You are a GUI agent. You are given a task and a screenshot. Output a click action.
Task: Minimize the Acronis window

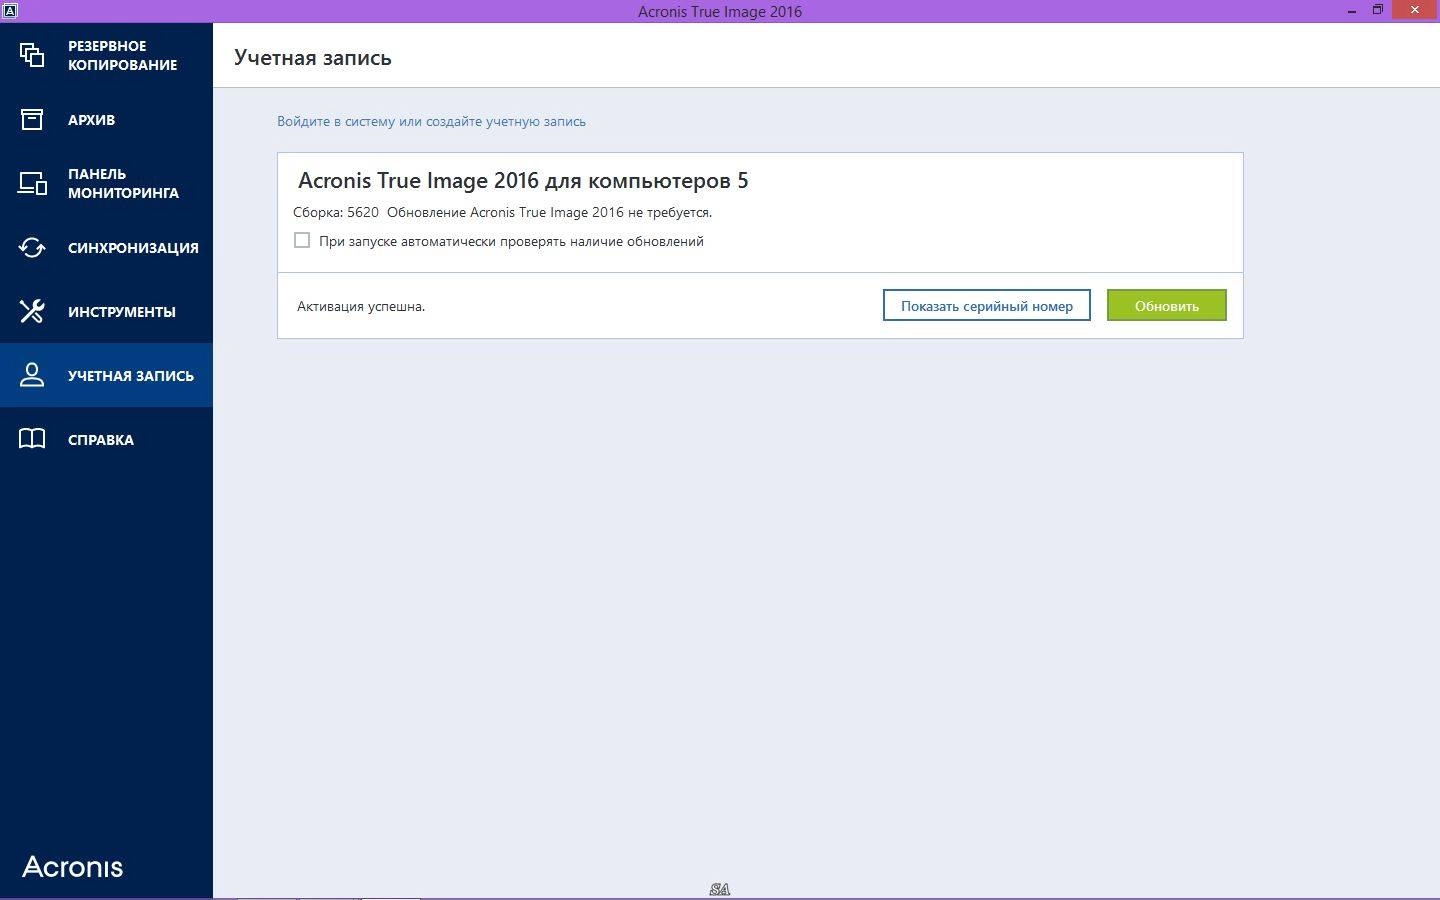[x=1351, y=11]
